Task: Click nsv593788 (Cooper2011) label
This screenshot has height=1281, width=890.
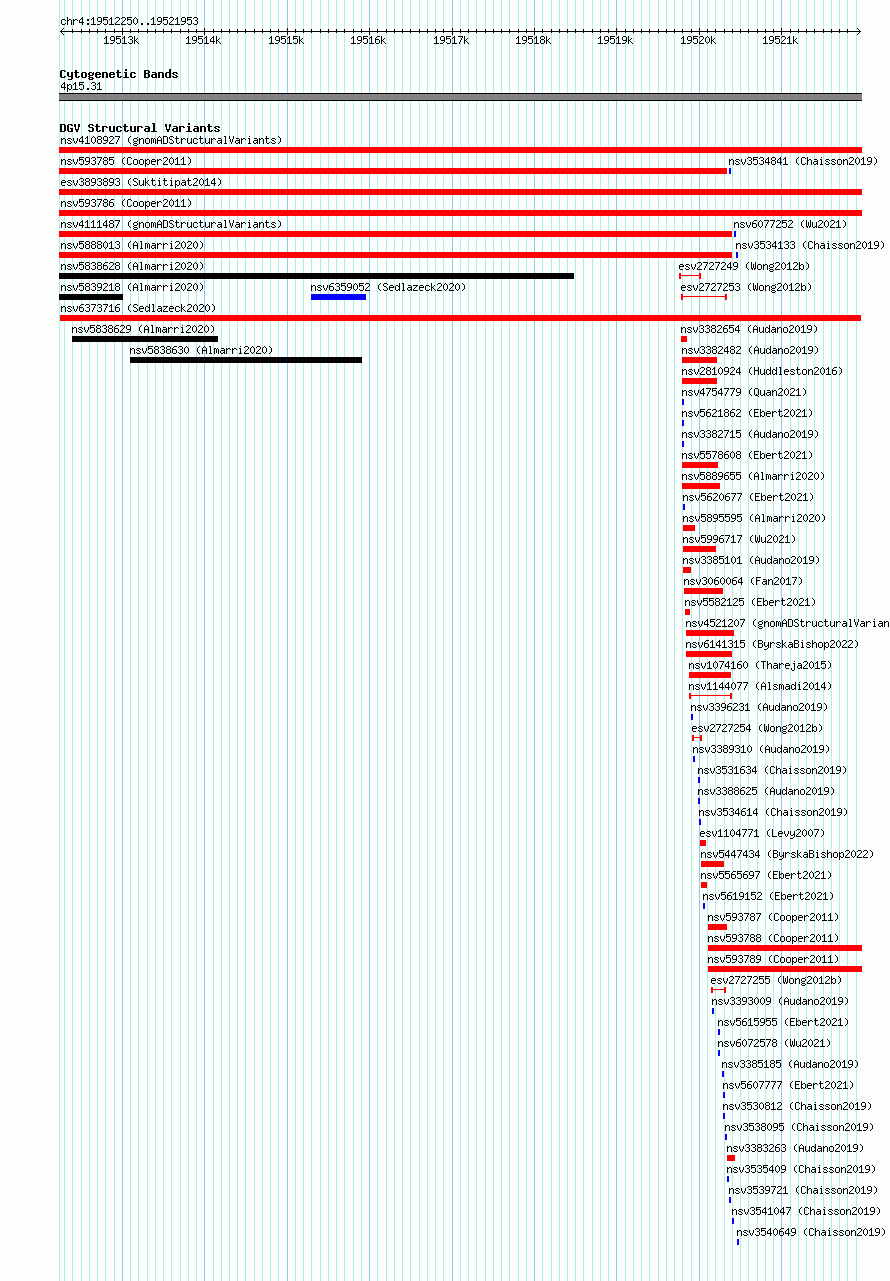Action: tap(773, 938)
